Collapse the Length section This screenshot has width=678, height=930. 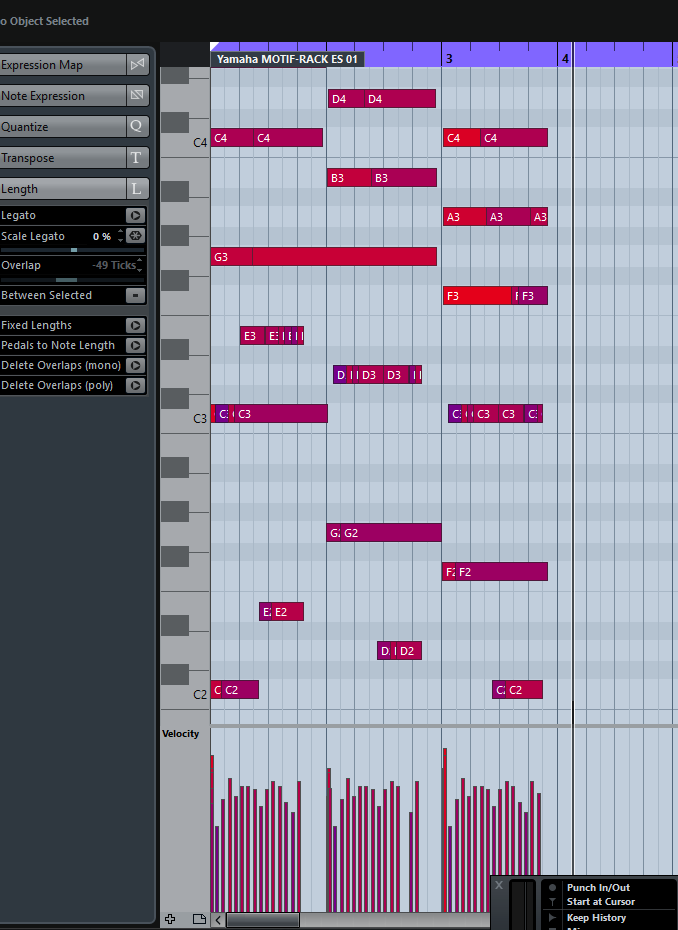click(x=63, y=189)
